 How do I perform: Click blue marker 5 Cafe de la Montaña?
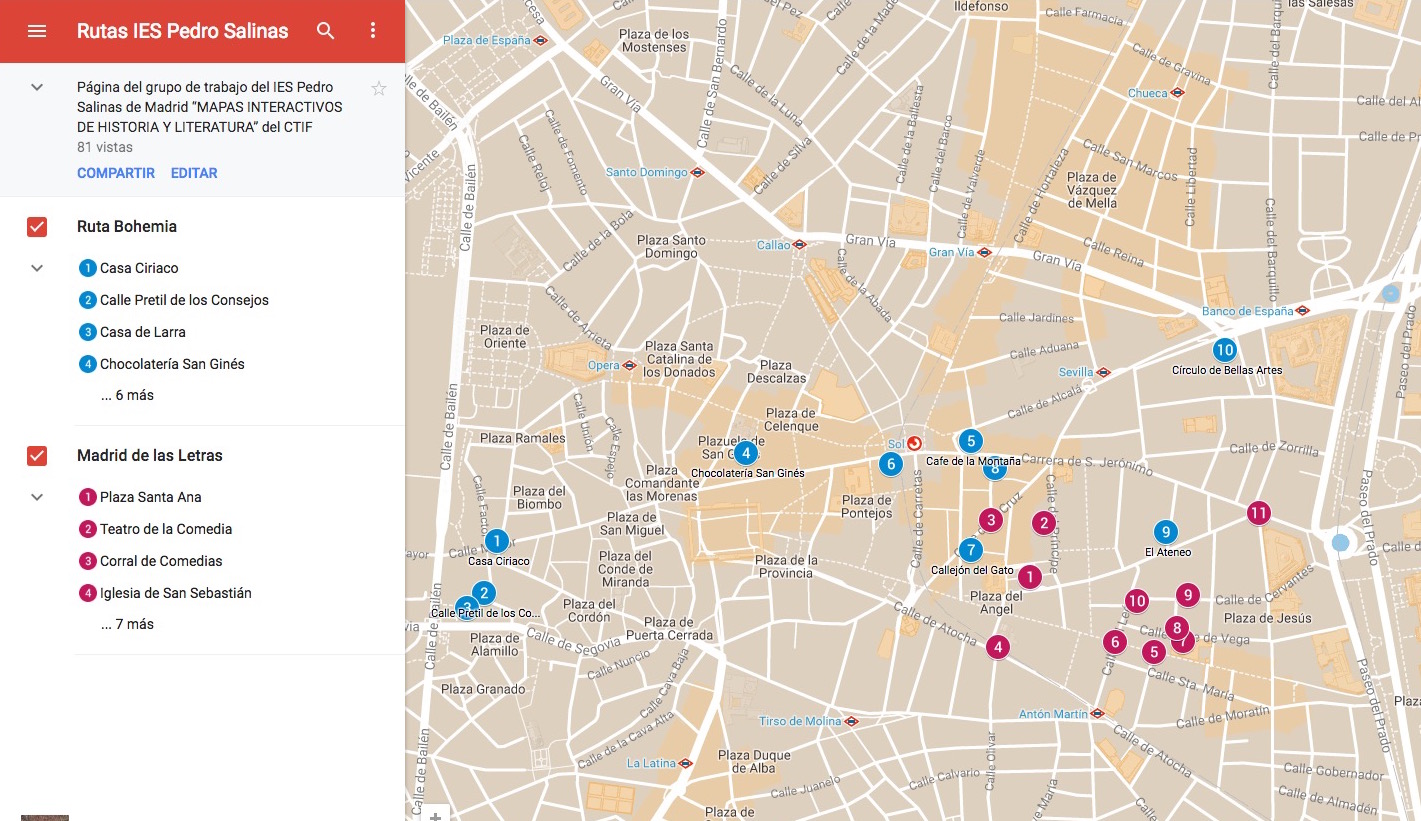pyautogui.click(x=970, y=440)
